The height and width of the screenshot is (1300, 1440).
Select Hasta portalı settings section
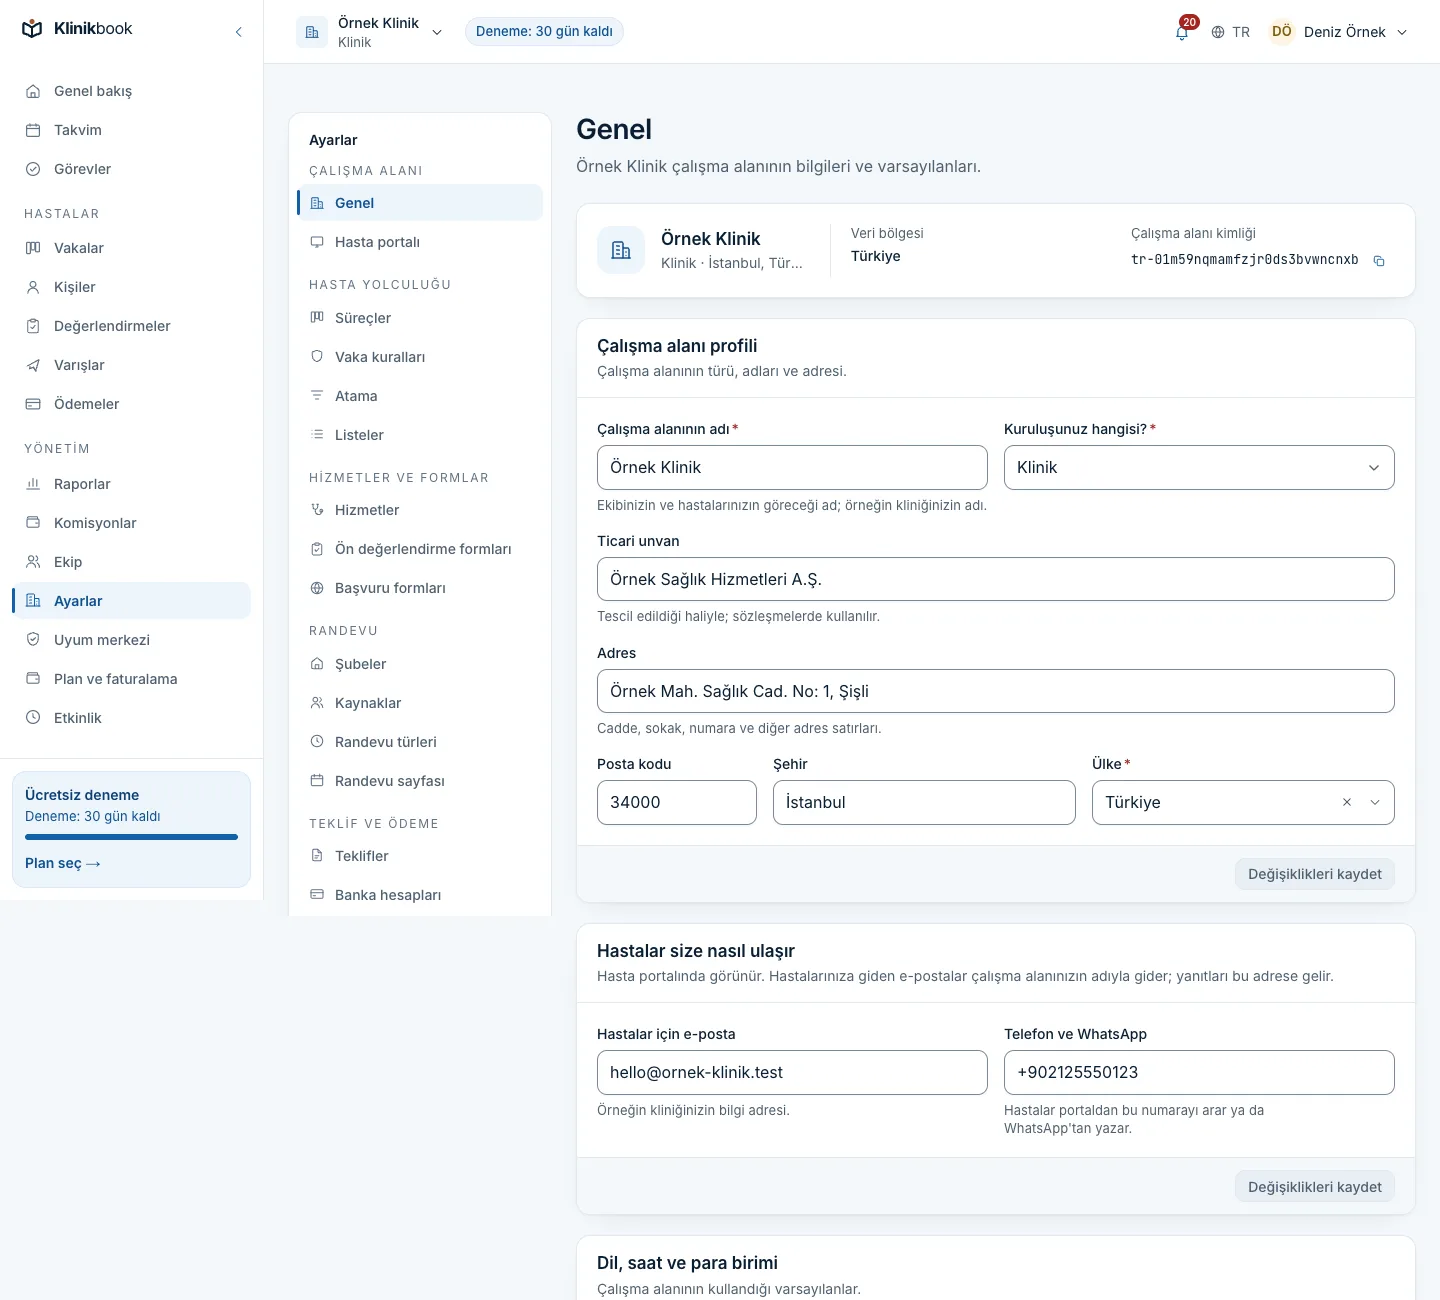[420, 242]
